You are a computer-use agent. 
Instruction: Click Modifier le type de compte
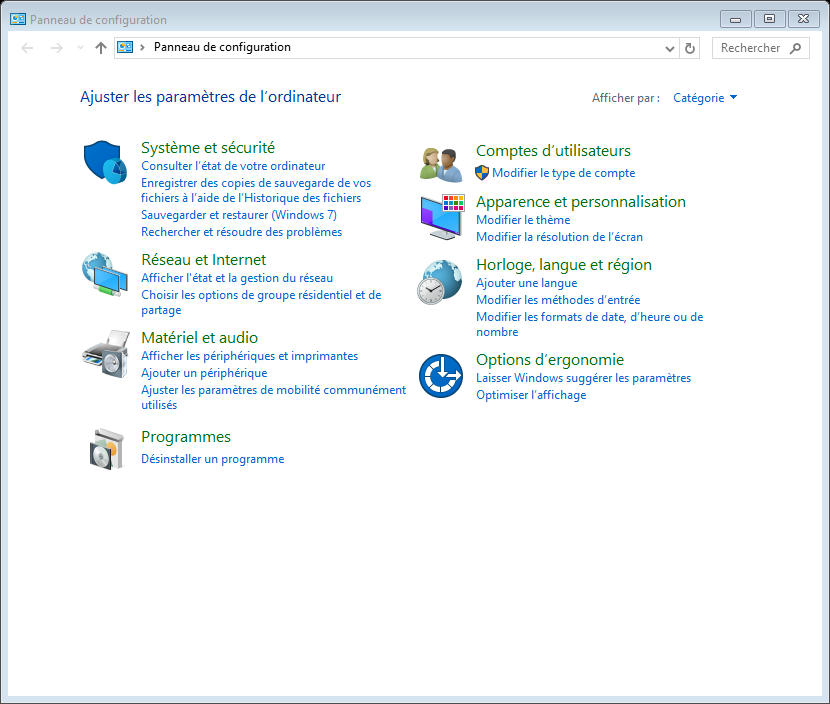click(563, 173)
